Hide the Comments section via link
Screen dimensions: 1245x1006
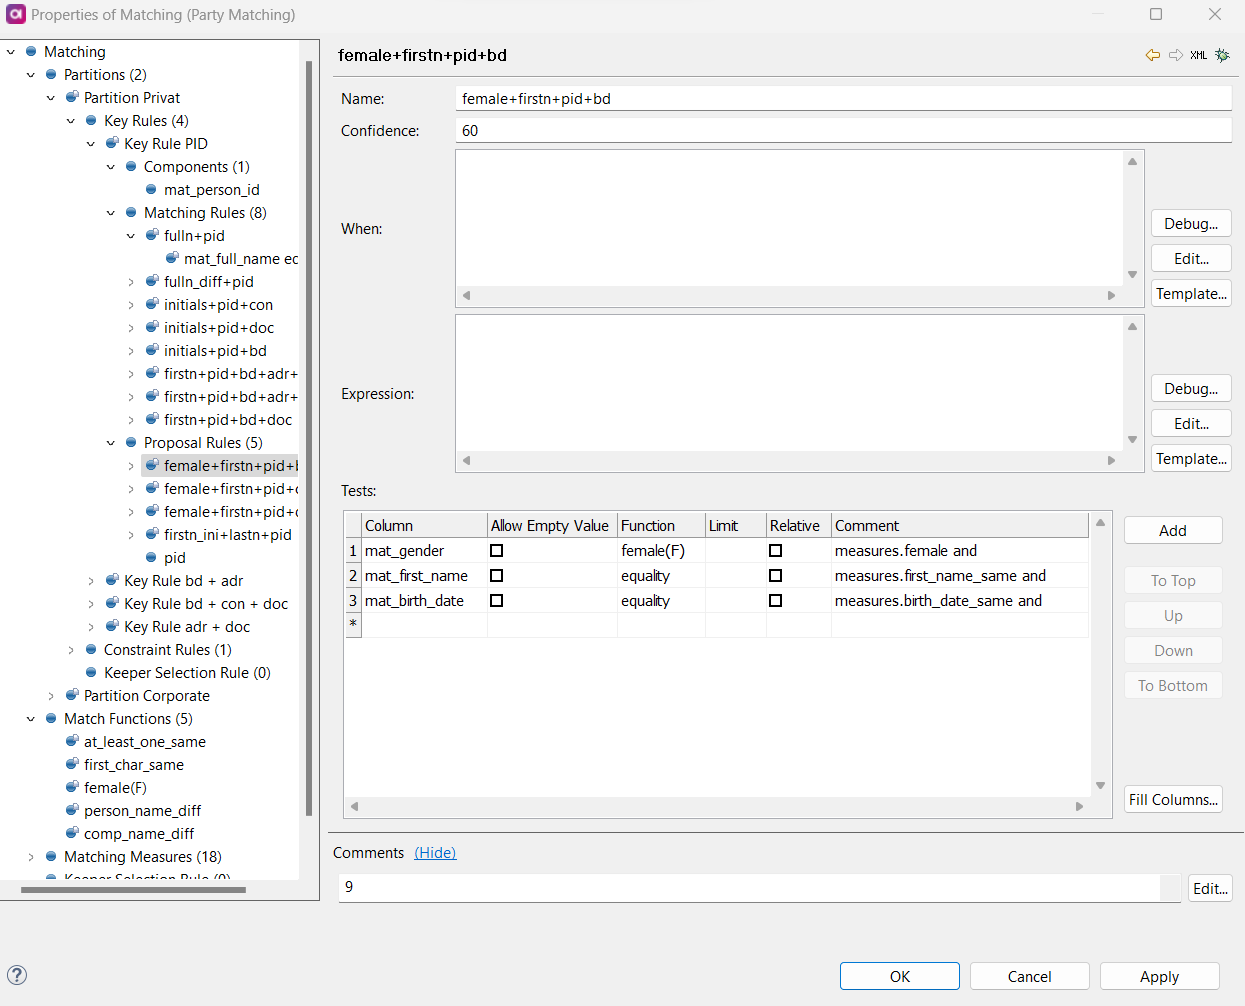(435, 852)
